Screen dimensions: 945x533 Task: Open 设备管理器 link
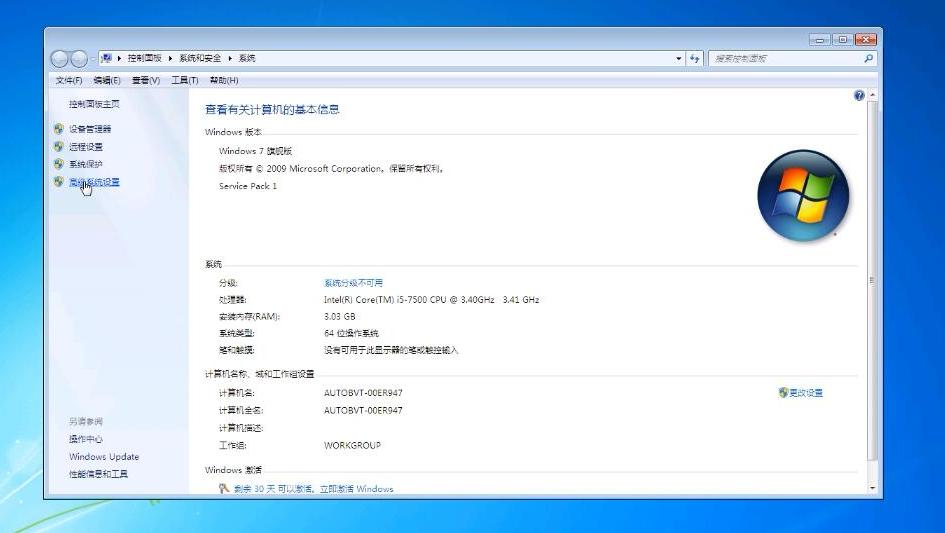click(x=90, y=128)
